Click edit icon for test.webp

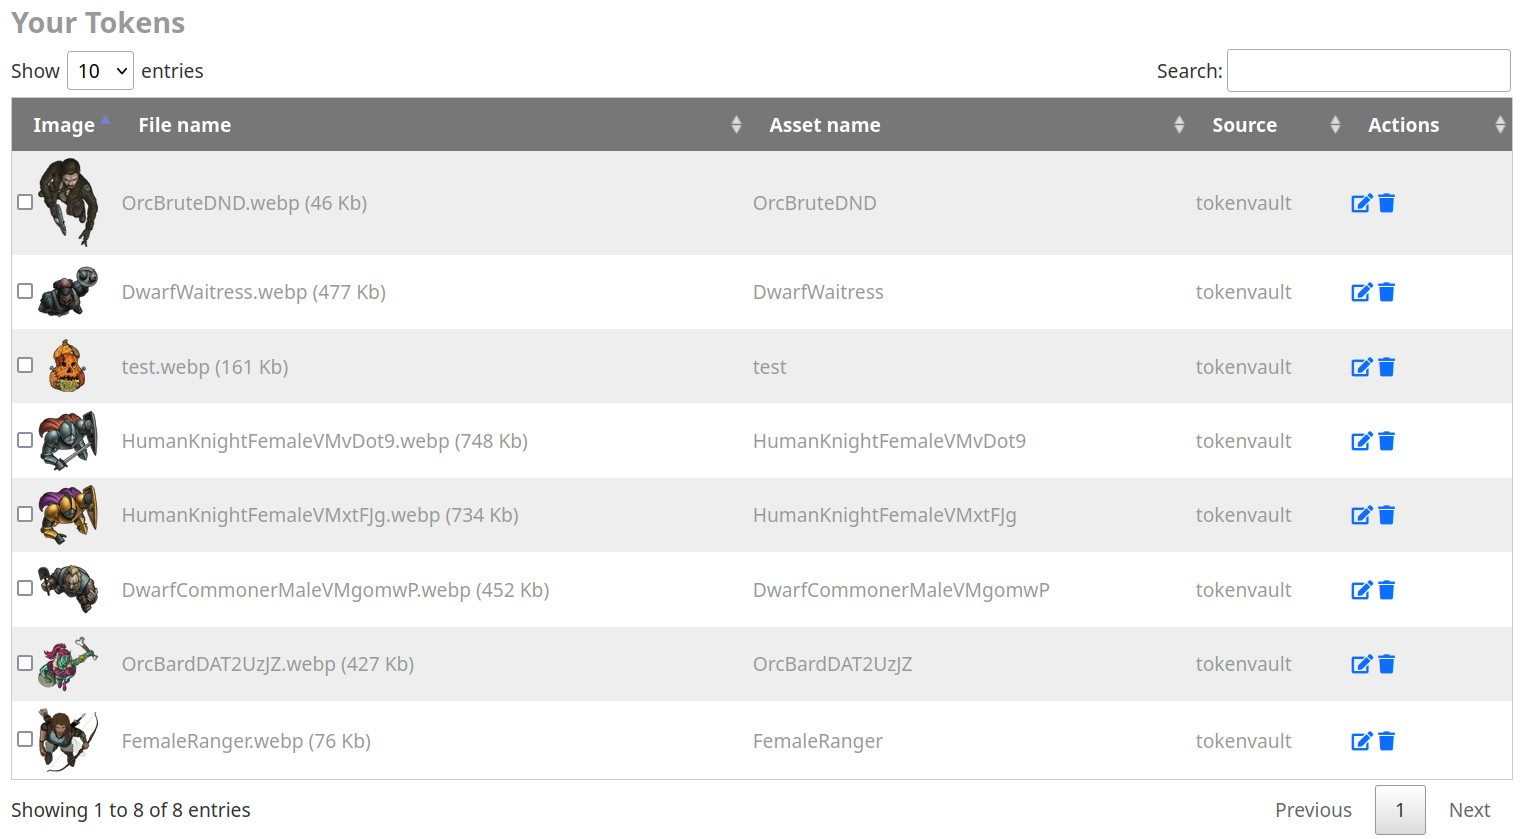[1361, 367]
